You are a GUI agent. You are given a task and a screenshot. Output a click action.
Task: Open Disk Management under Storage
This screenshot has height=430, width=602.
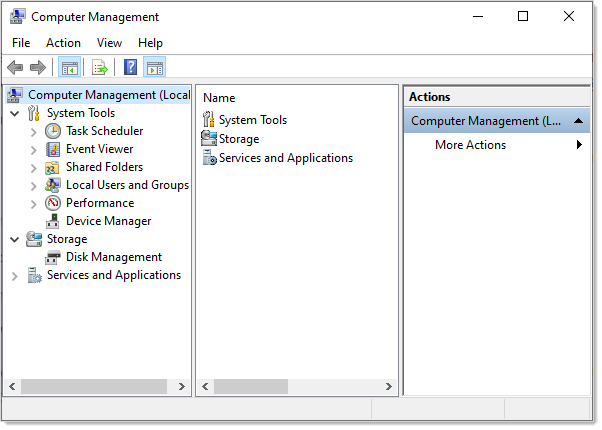(113, 257)
